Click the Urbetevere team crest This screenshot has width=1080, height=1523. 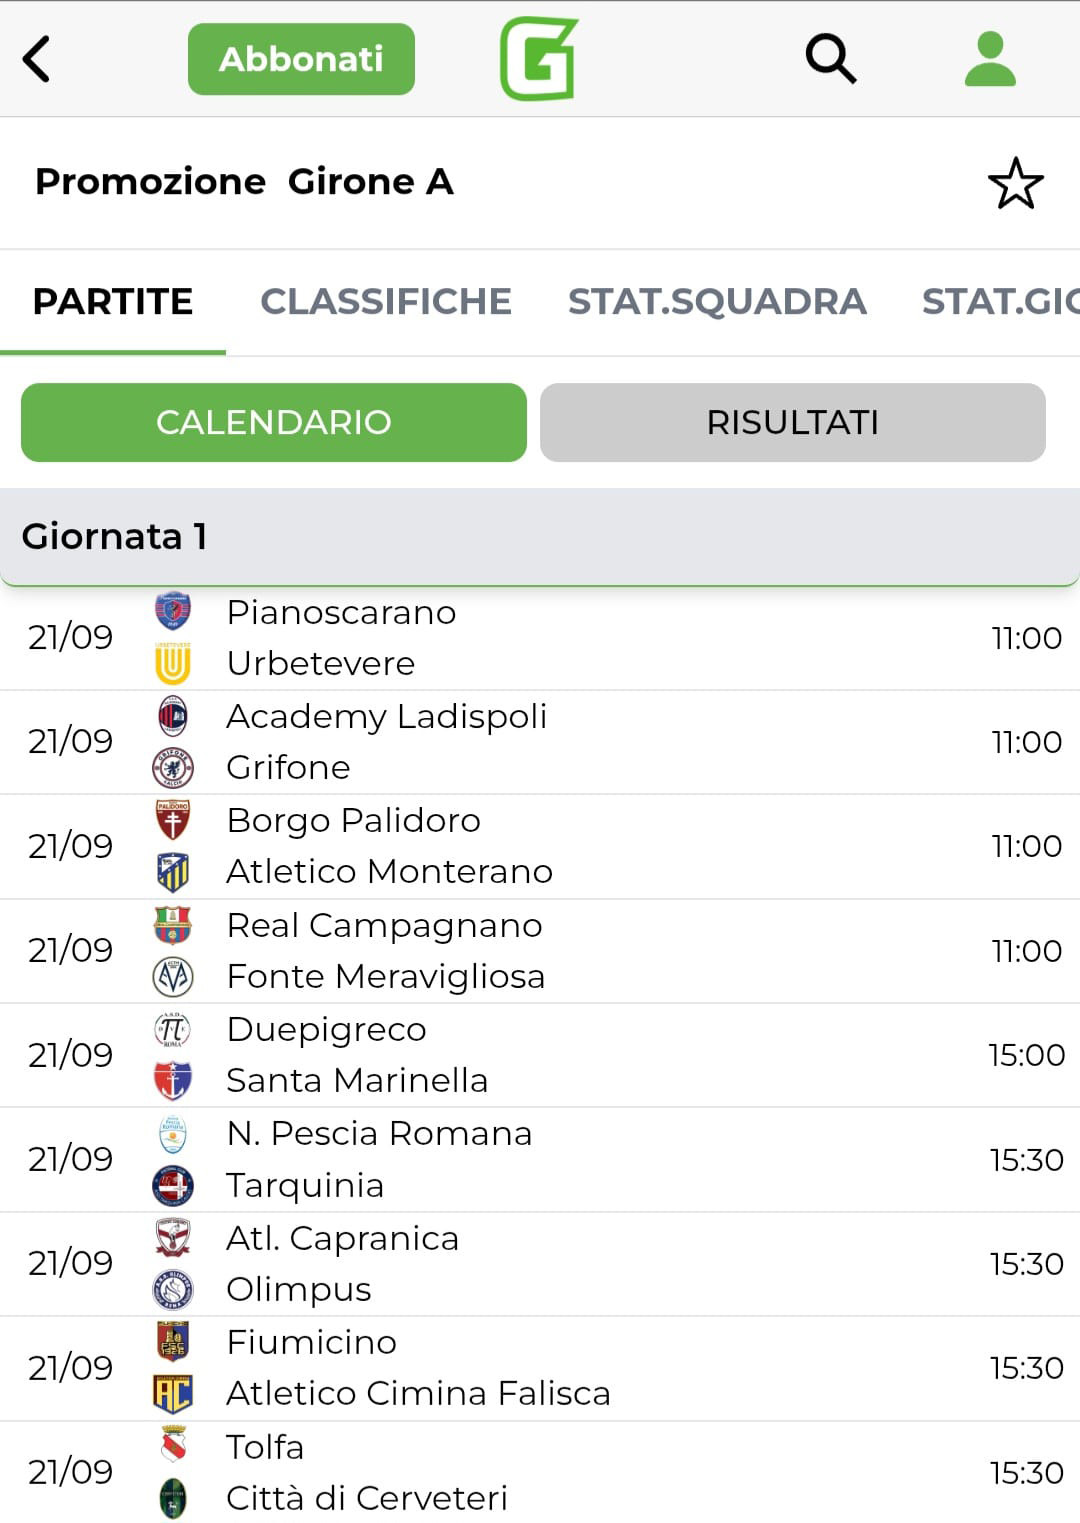point(173,663)
